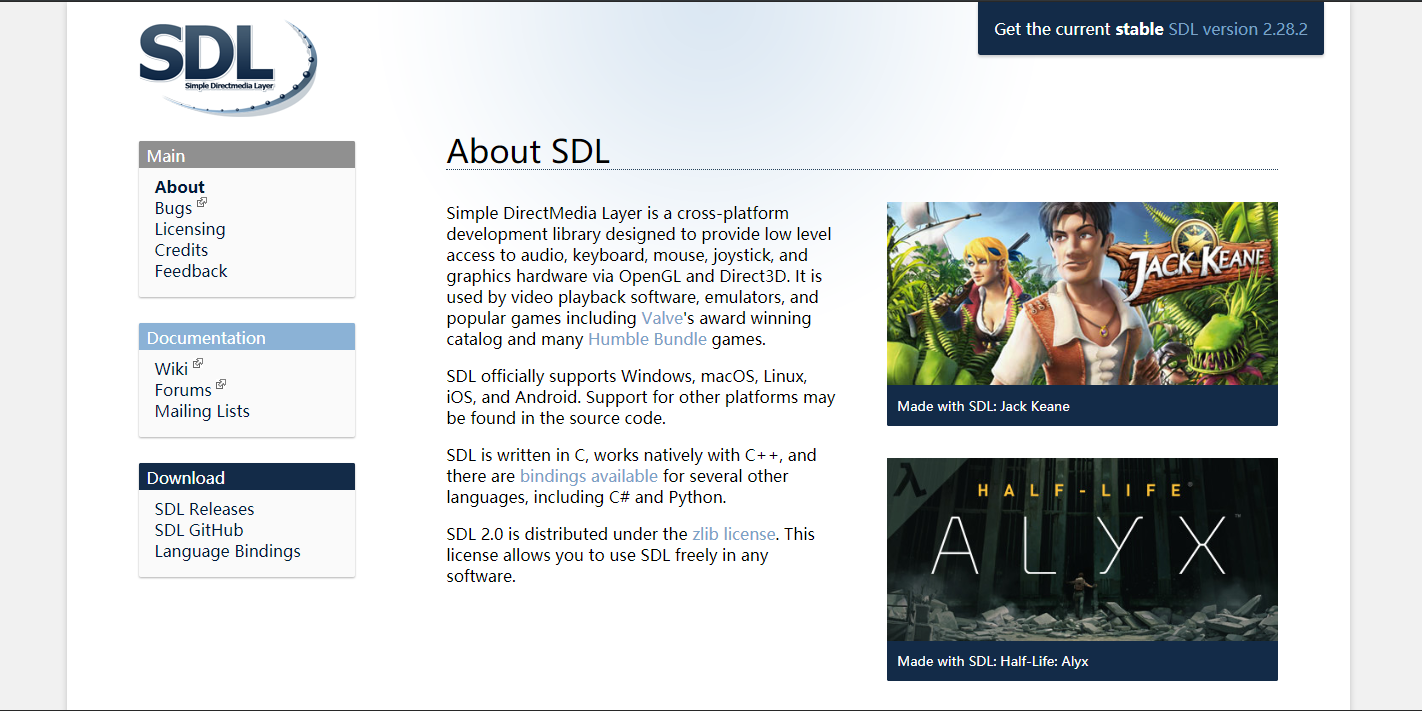Open the Bugs link in sidebar
Viewport: 1422px width, 711px height.
pyautogui.click(x=173, y=208)
